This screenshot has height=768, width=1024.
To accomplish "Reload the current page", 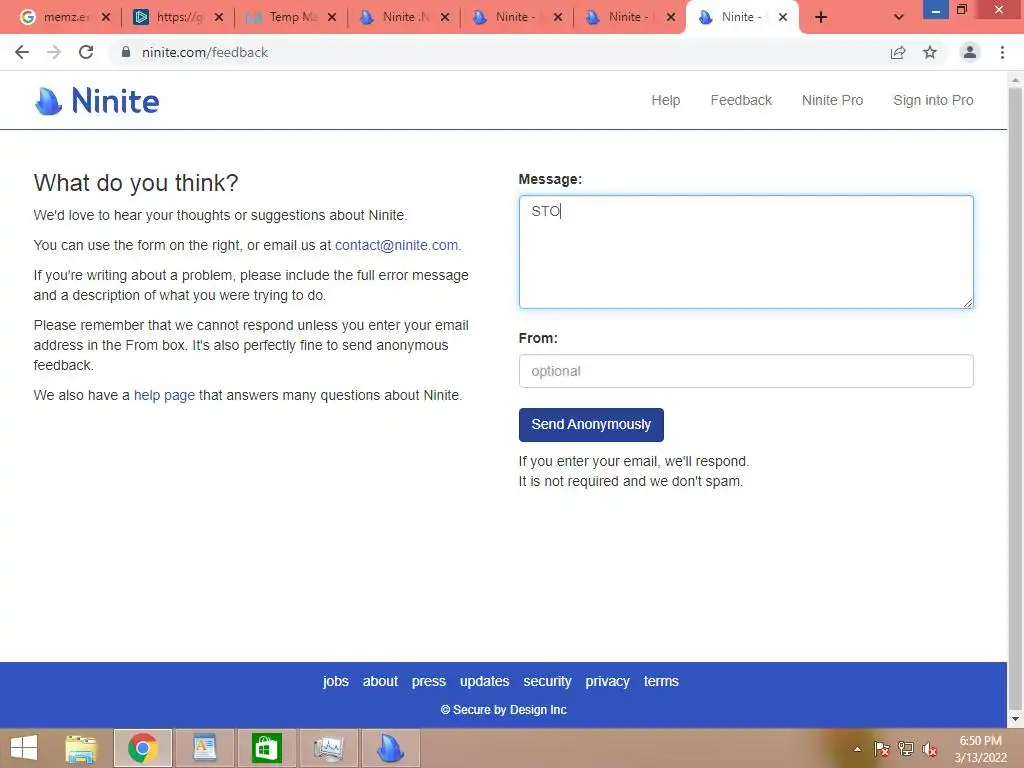I will point(86,52).
